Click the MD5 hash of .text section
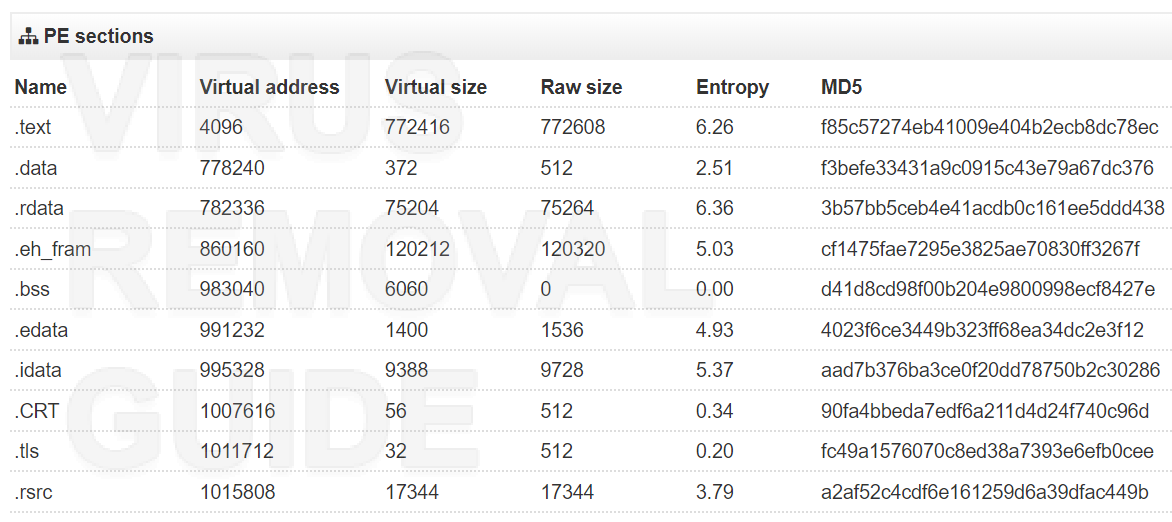The height and width of the screenshot is (522, 1172). tap(990, 128)
